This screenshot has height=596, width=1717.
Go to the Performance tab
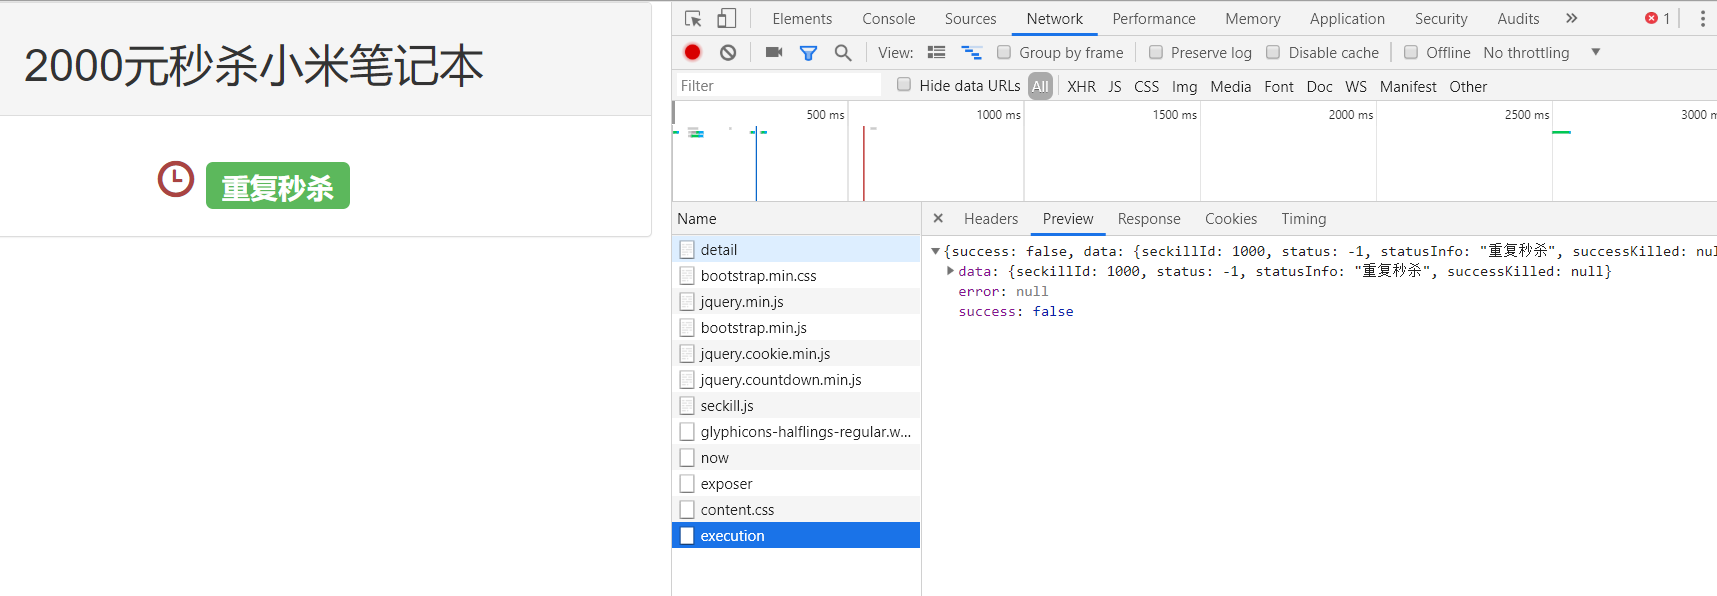[1154, 19]
